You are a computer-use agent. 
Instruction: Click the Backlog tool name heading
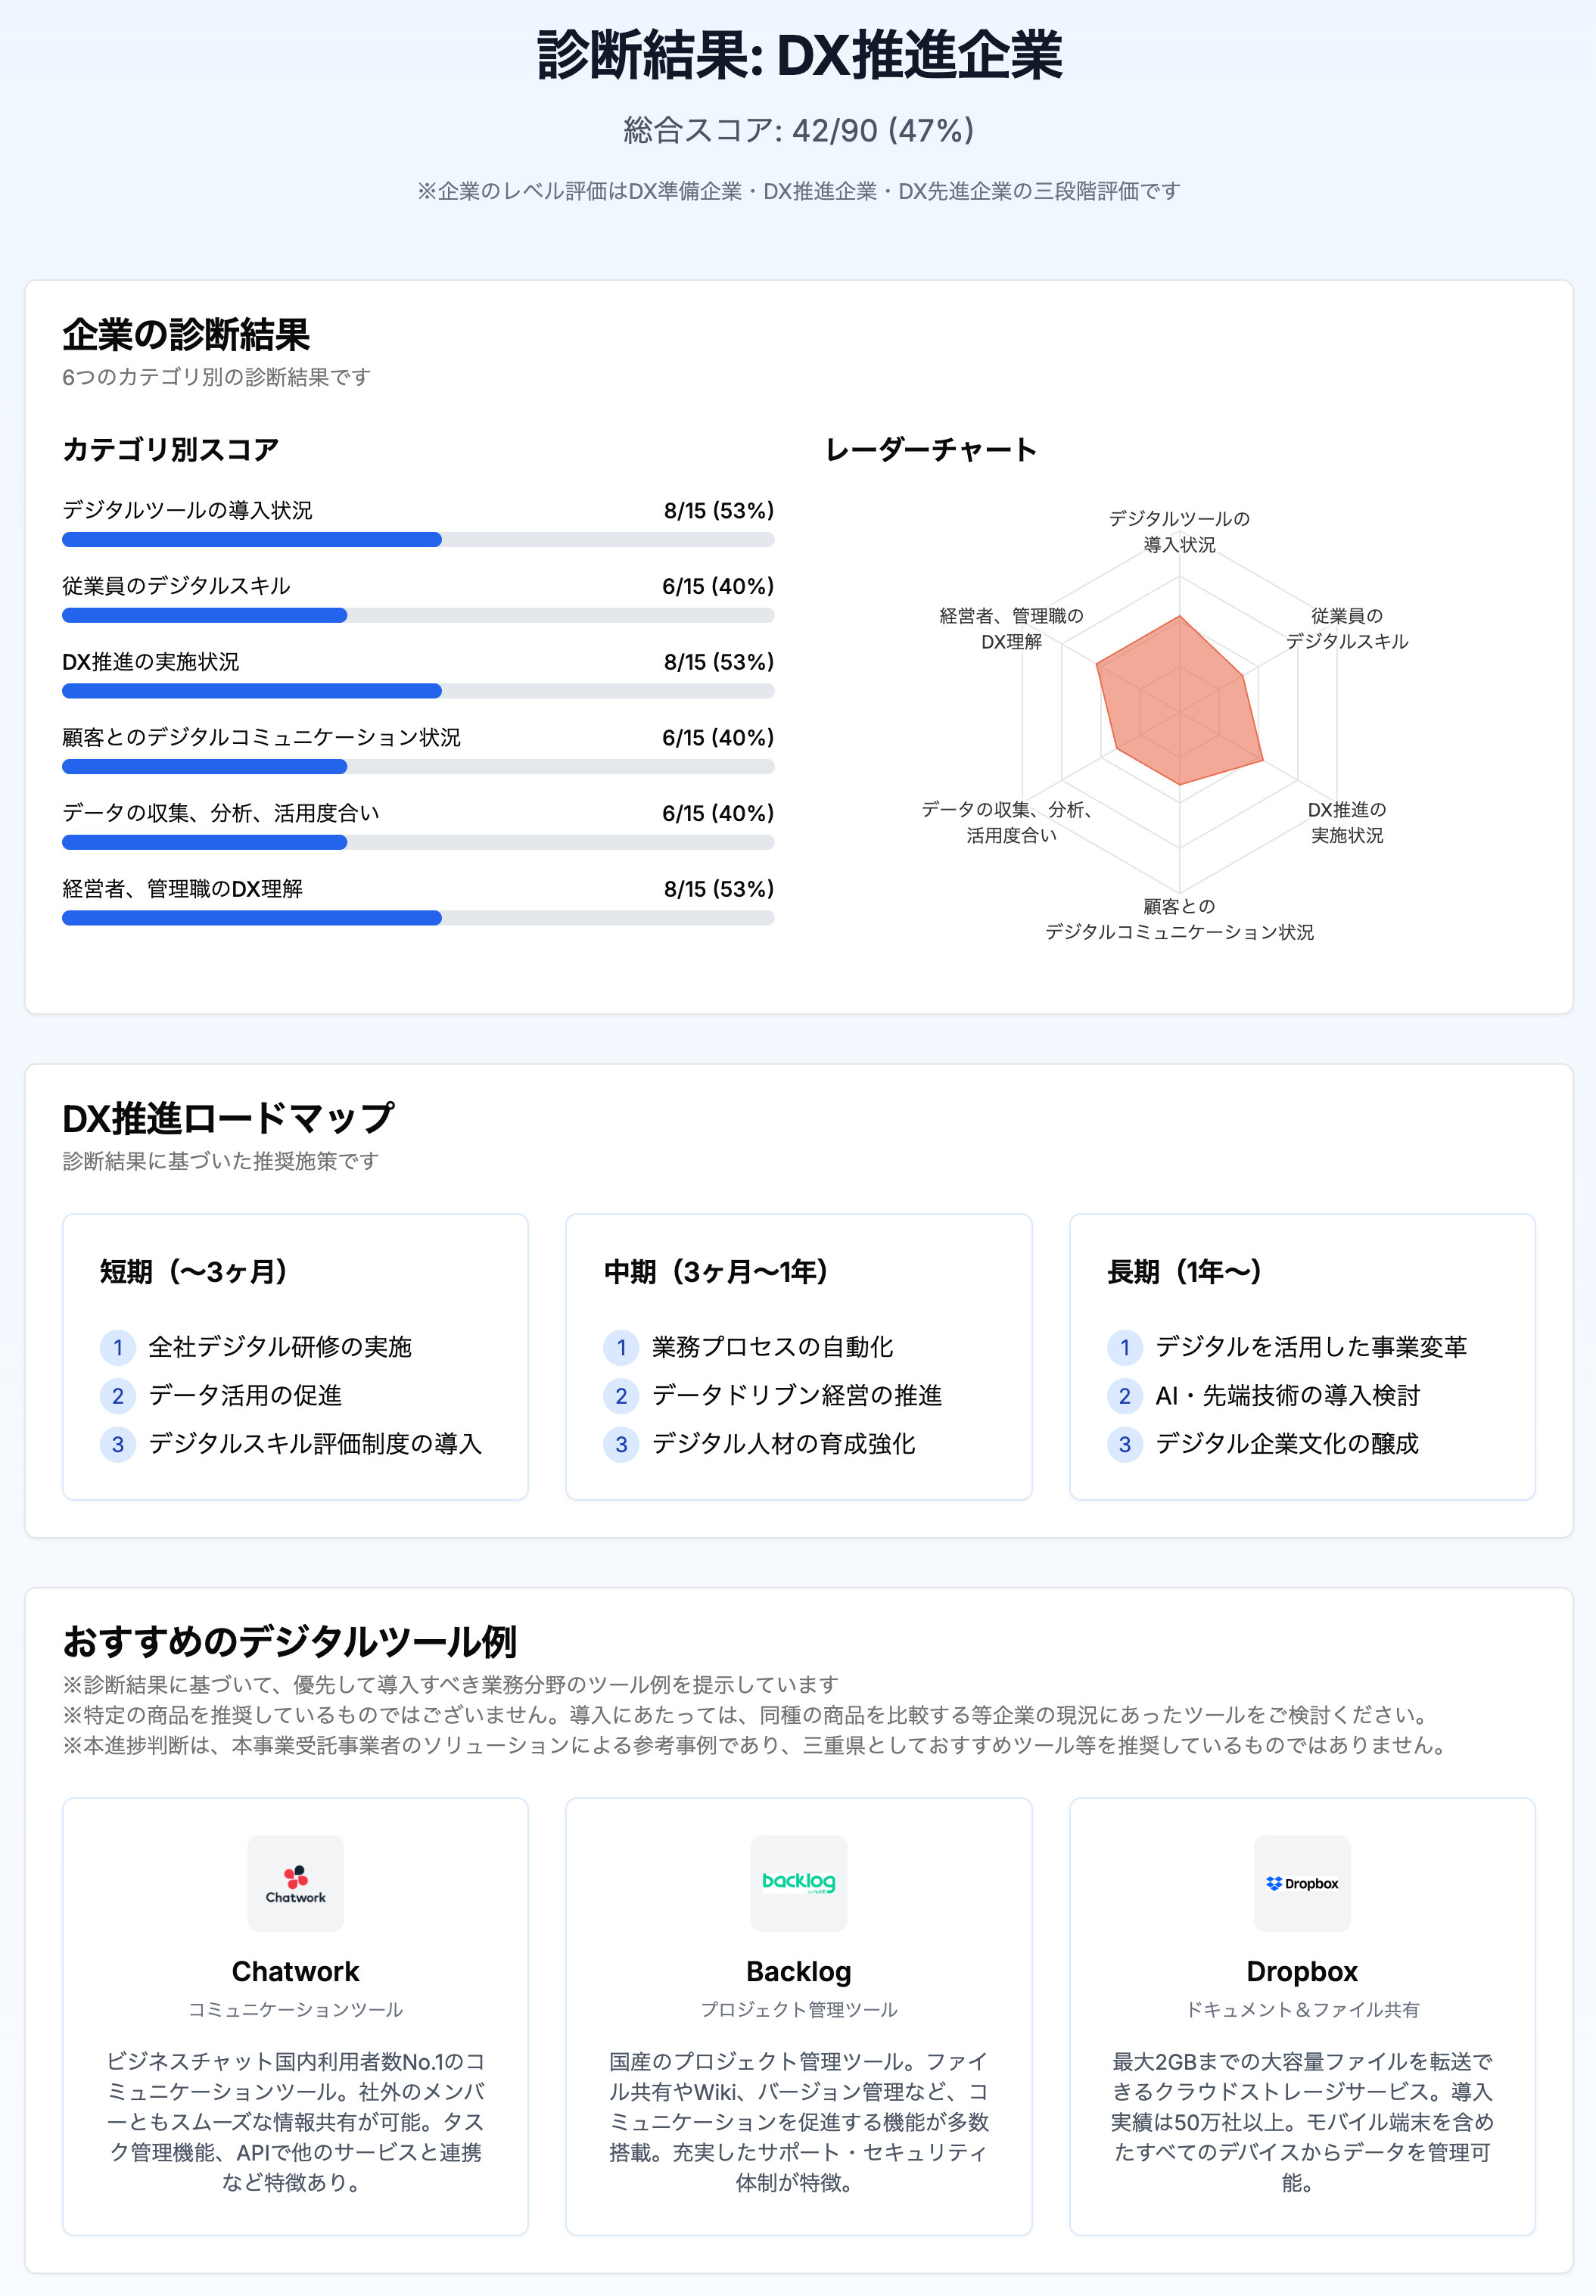click(798, 1971)
